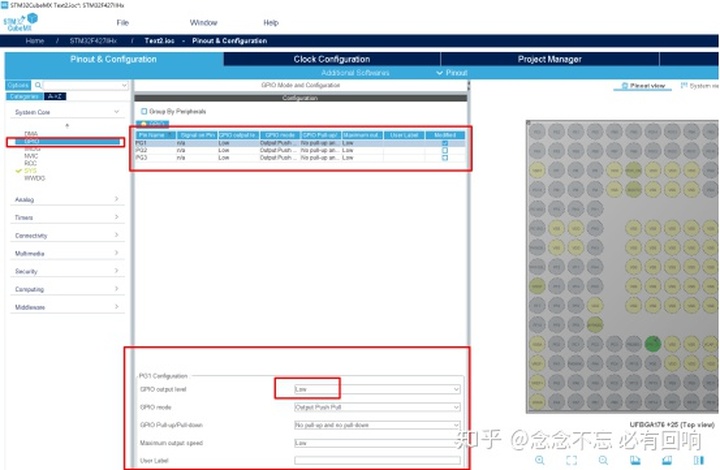Expand the Connectivity category
The height and width of the screenshot is (470, 720).
coord(67,235)
